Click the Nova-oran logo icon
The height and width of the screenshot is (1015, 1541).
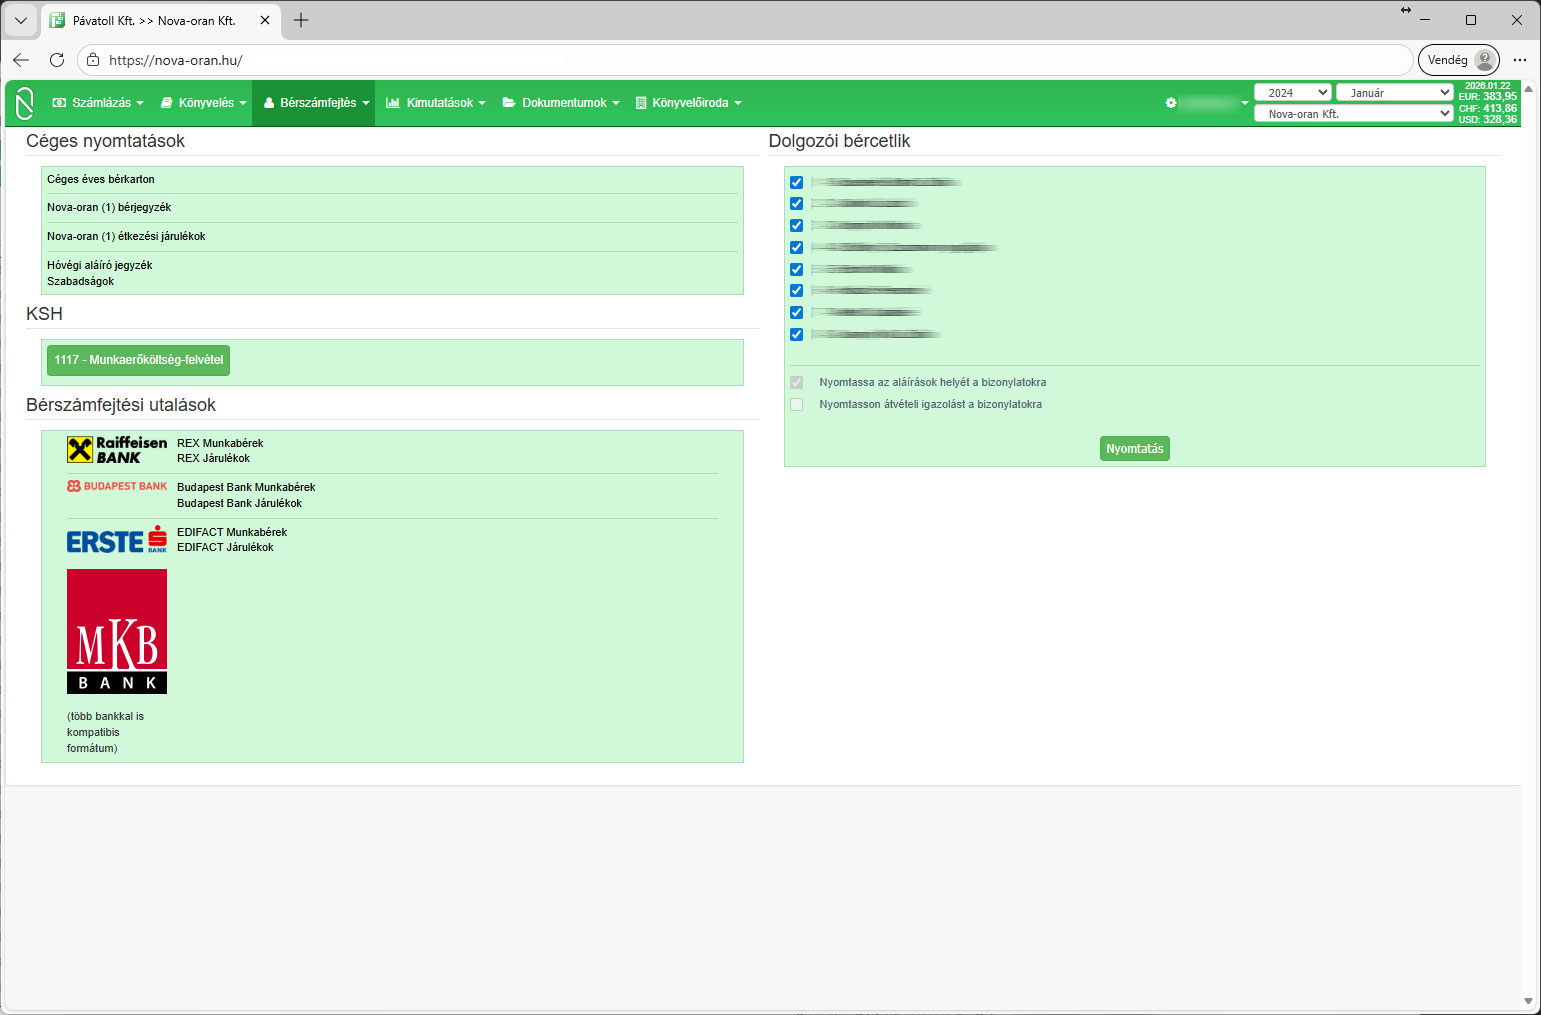[25, 103]
